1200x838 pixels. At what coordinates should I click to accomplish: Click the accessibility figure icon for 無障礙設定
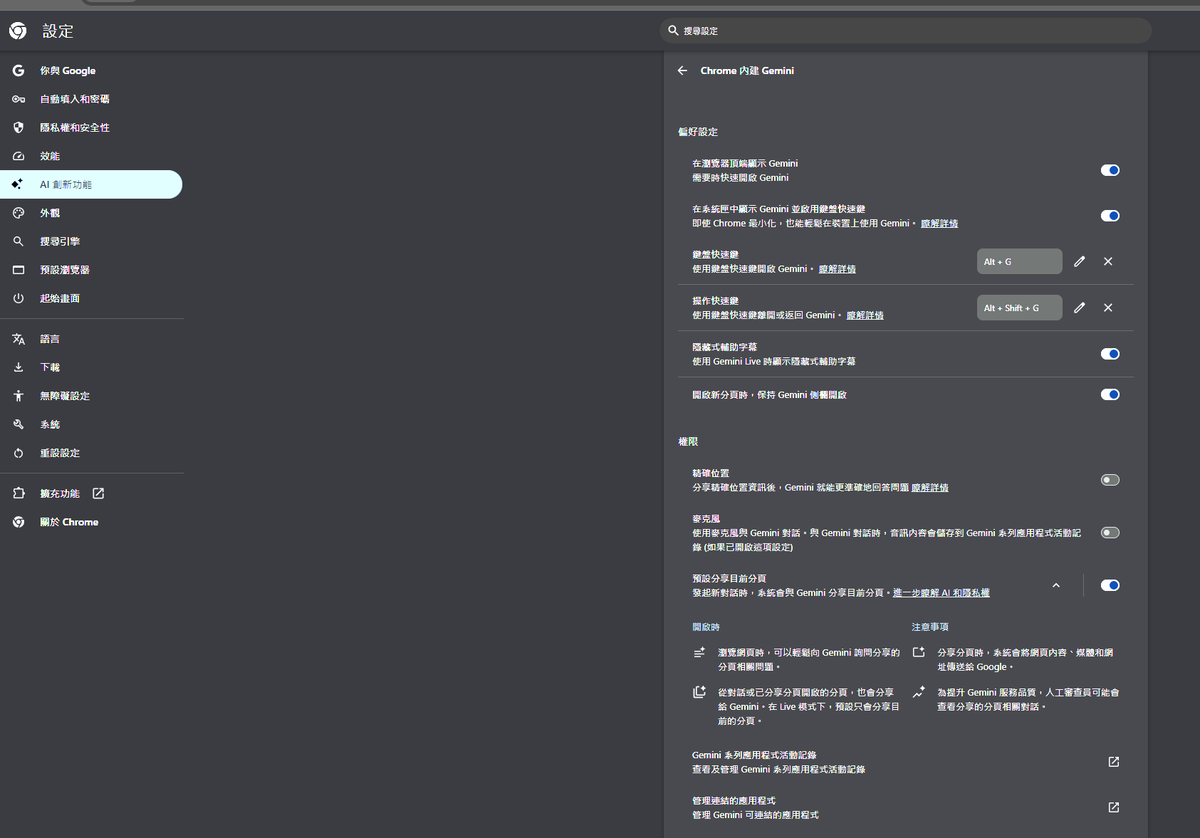18,396
